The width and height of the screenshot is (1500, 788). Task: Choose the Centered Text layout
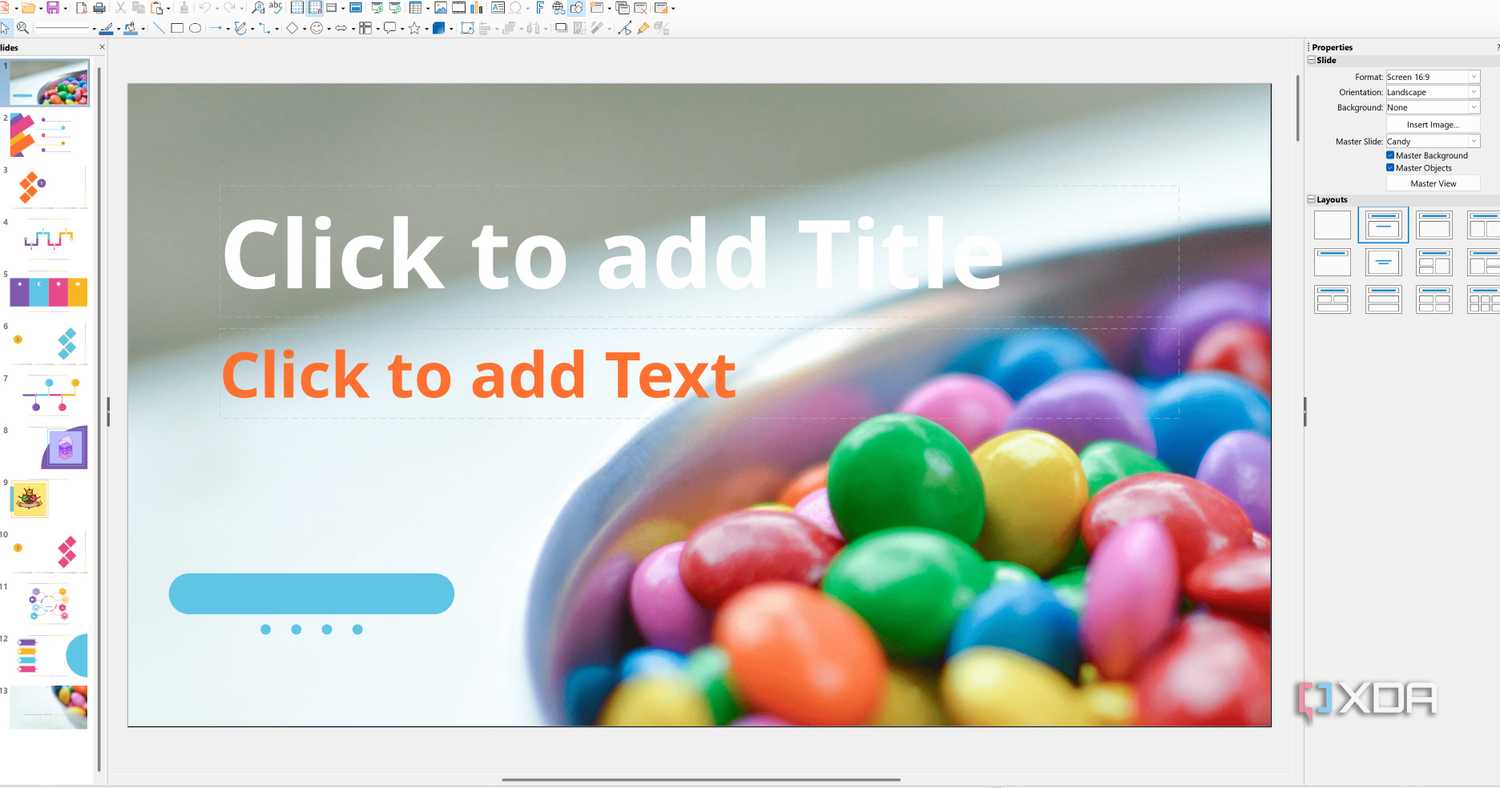[x=1383, y=262]
